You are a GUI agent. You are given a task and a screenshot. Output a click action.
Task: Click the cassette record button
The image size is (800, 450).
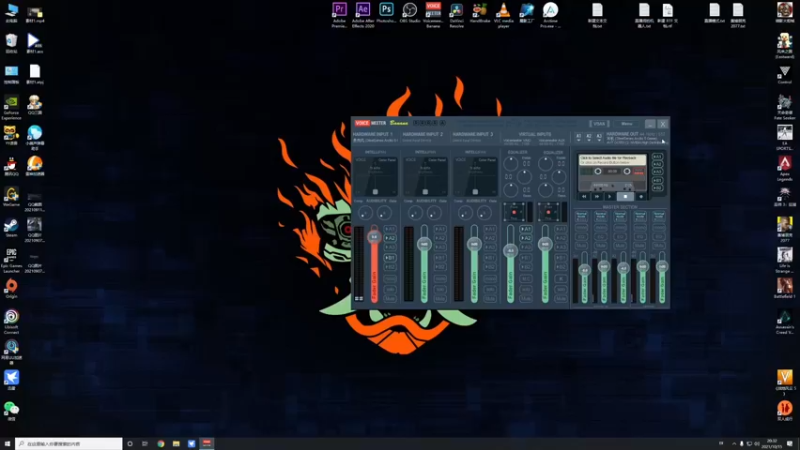tap(641, 196)
